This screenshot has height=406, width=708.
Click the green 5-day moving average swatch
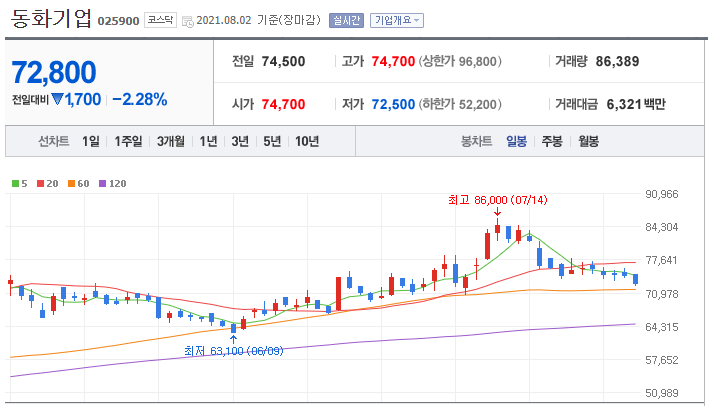click(16, 183)
